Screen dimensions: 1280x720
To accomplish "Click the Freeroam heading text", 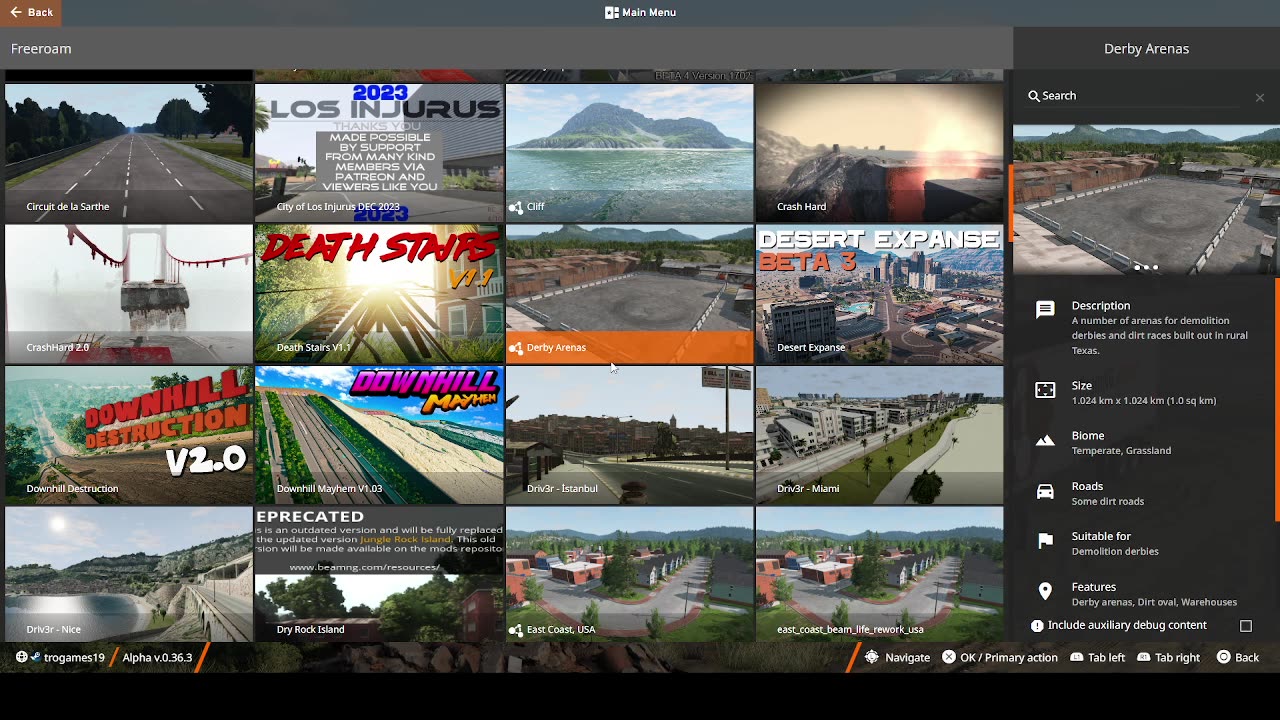I will 41,48.
